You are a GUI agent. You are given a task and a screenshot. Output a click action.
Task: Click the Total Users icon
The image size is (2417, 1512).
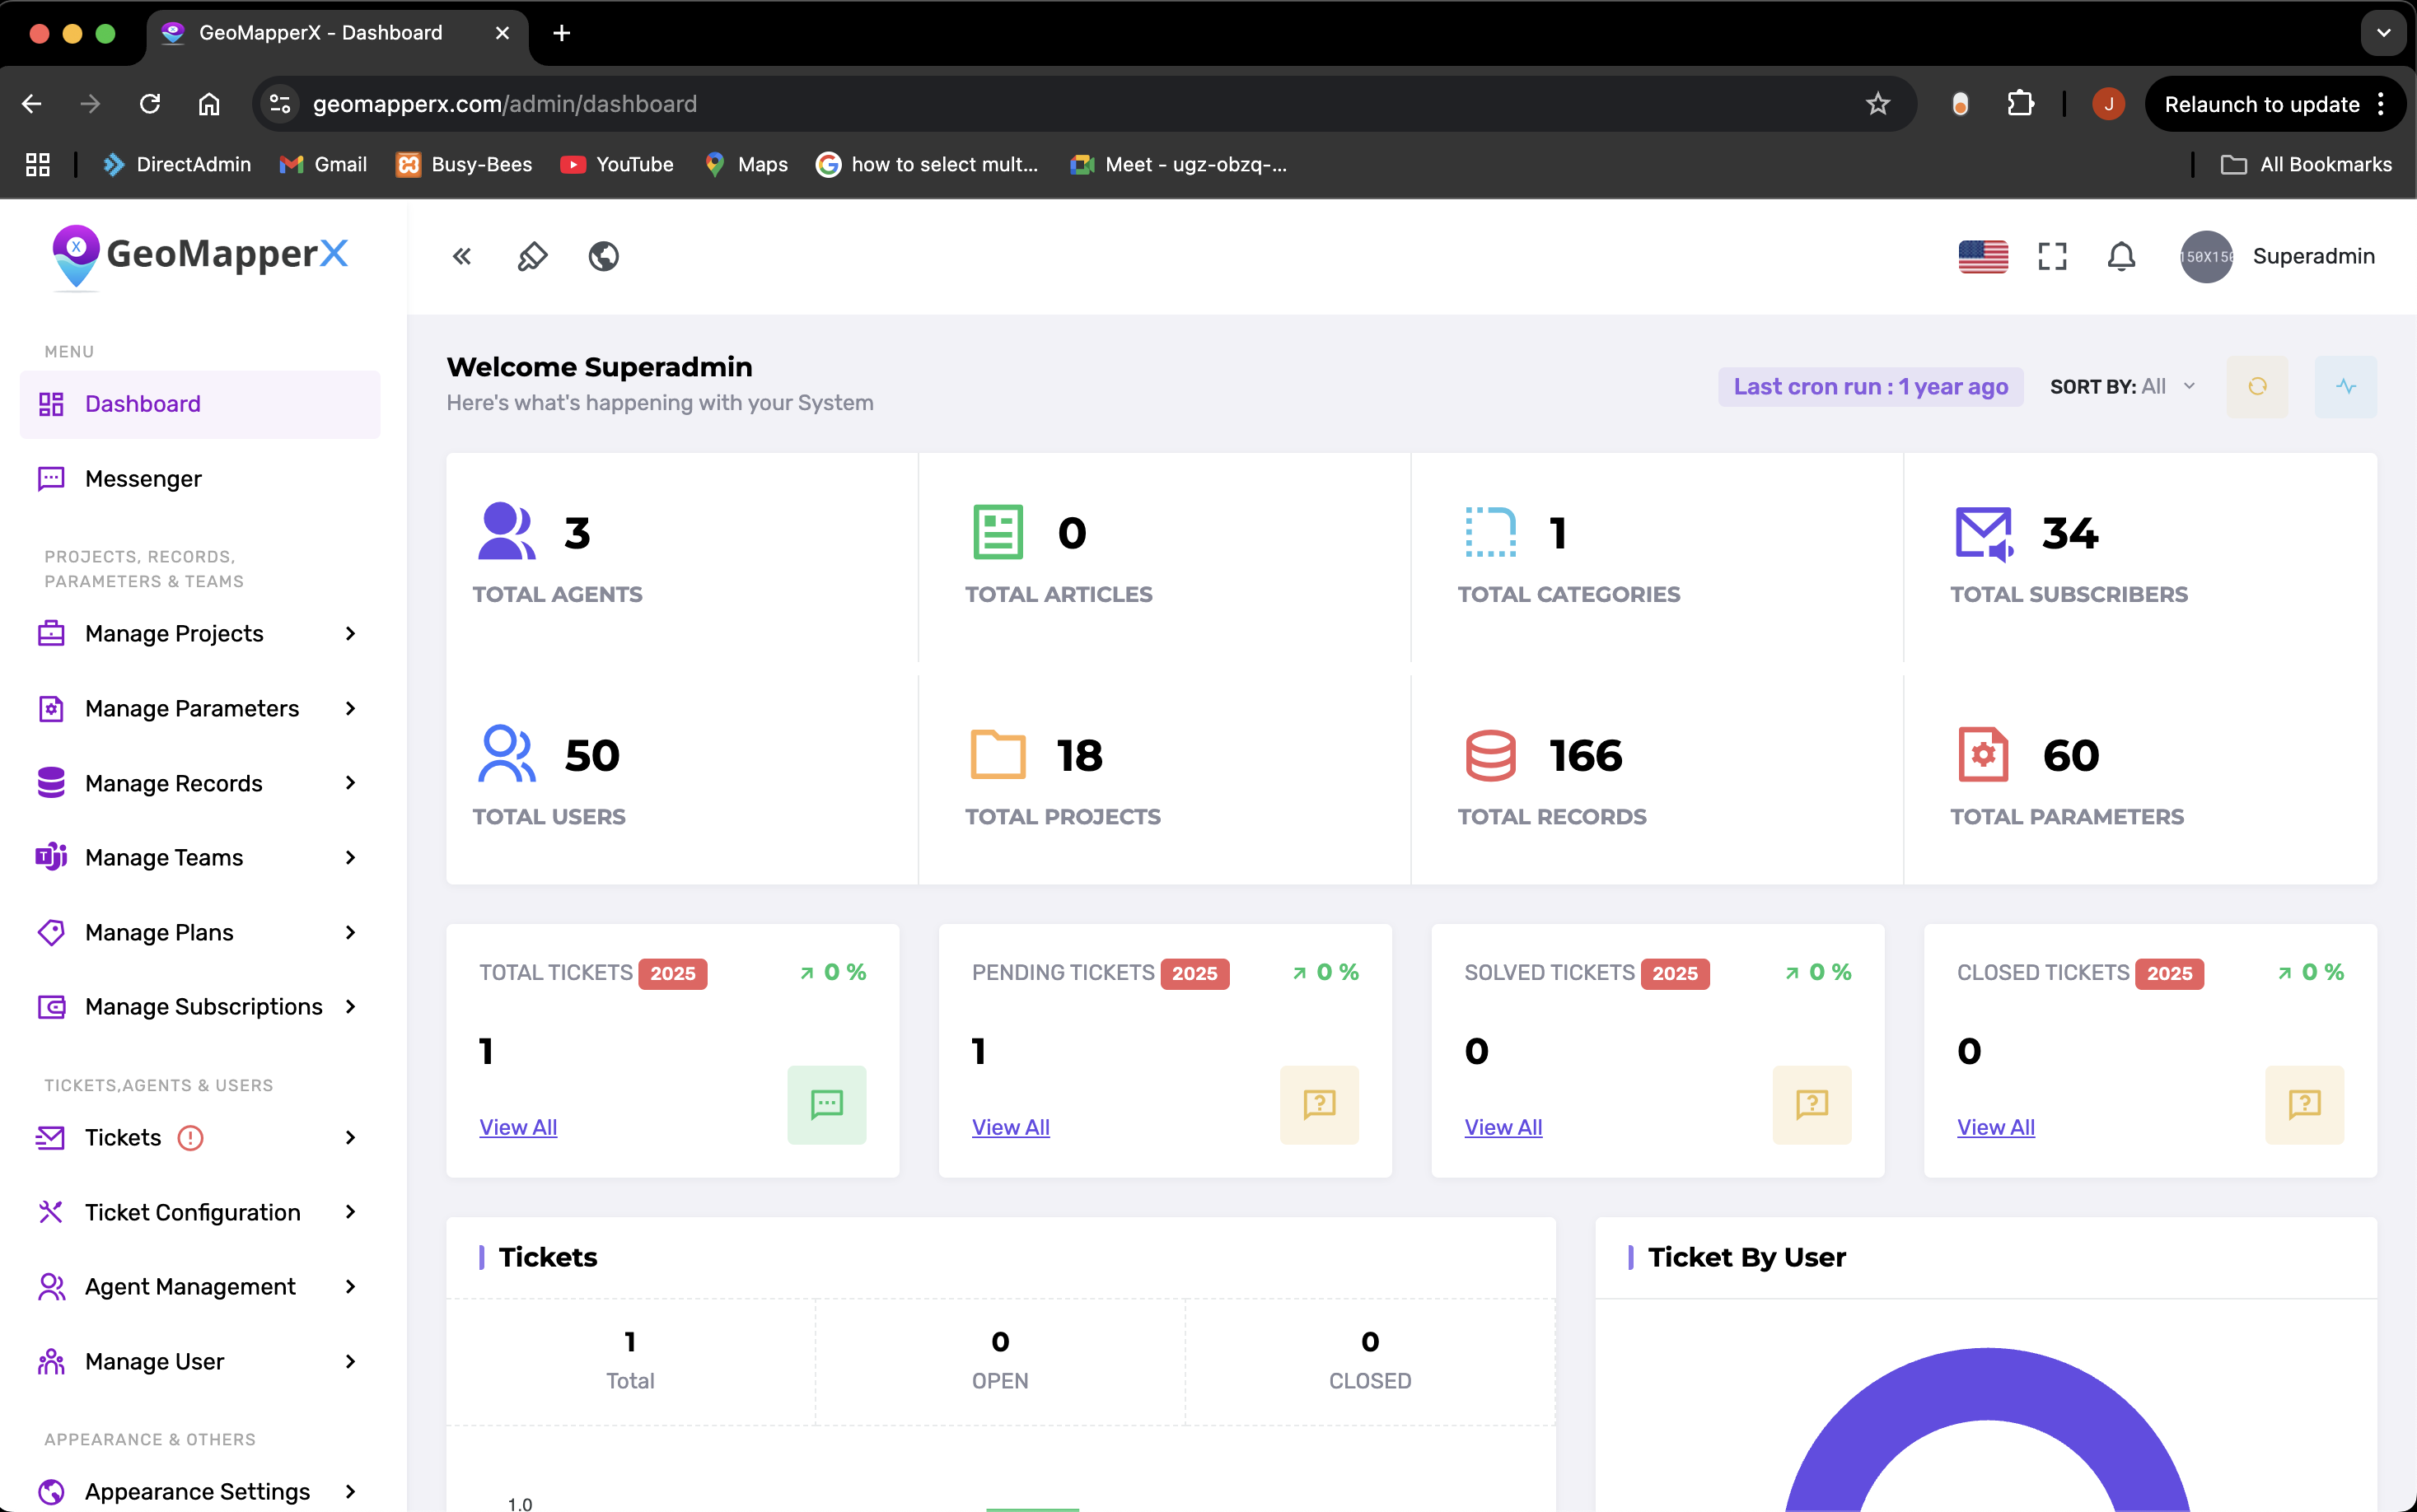point(506,753)
